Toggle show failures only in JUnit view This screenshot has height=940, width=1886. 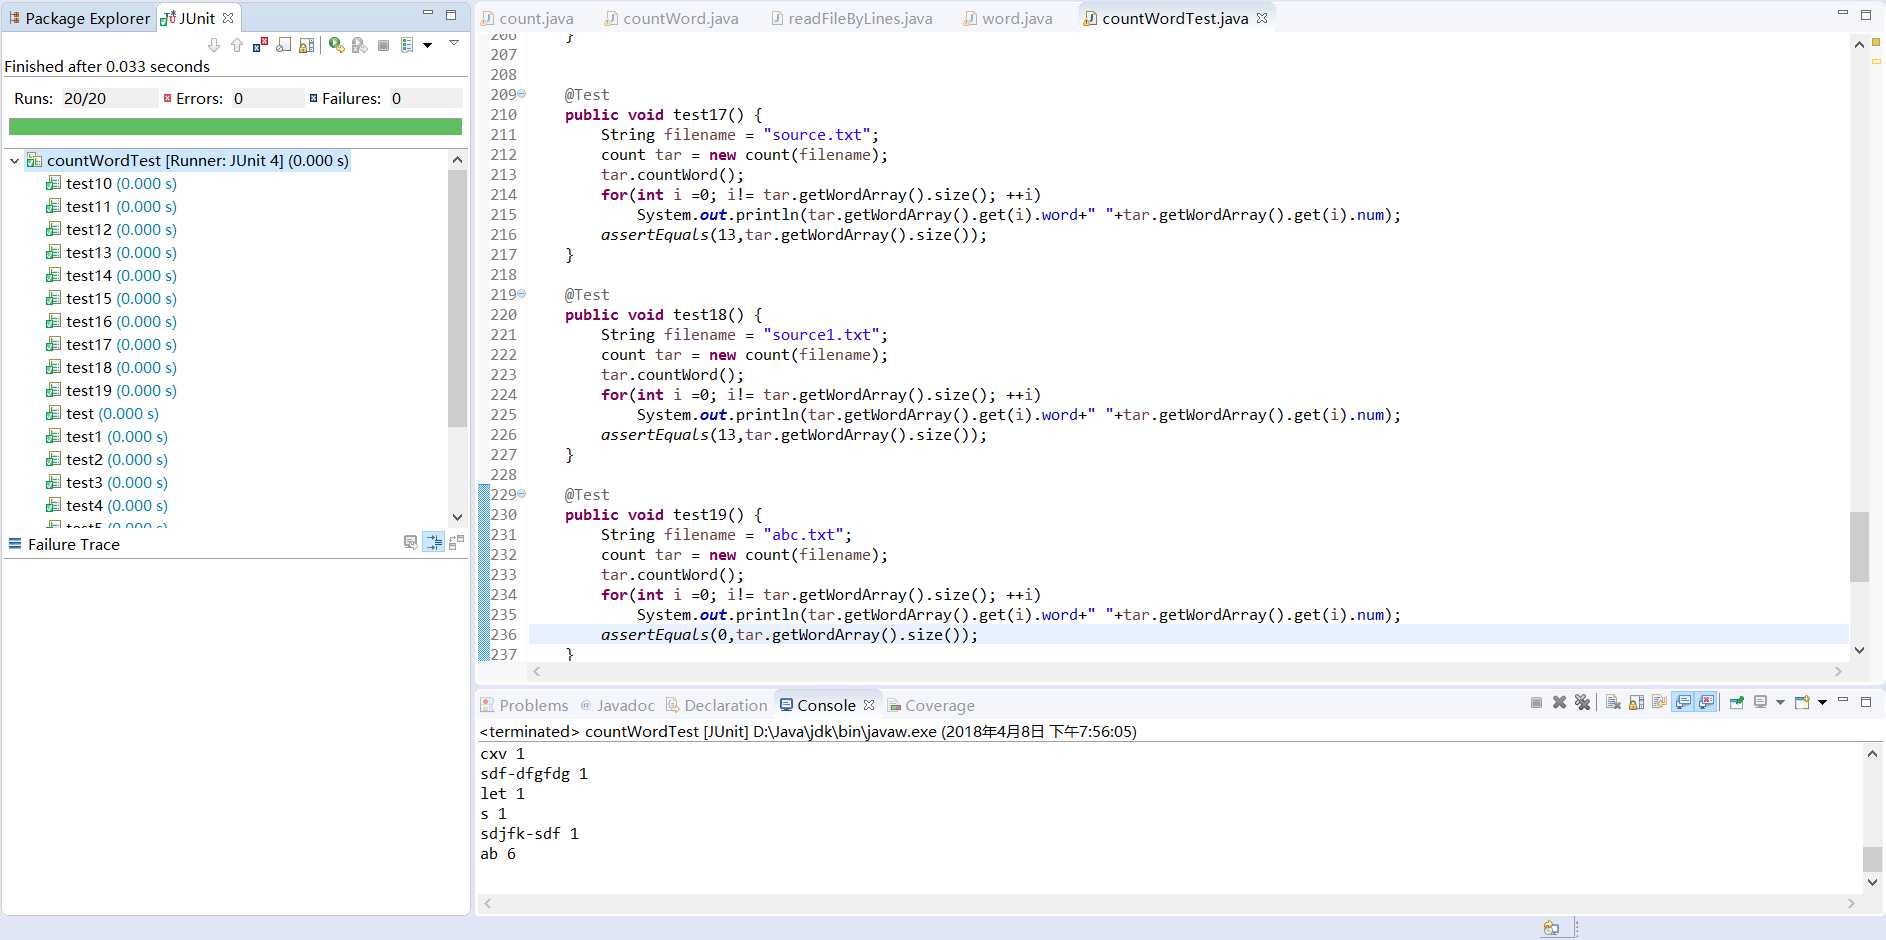260,45
